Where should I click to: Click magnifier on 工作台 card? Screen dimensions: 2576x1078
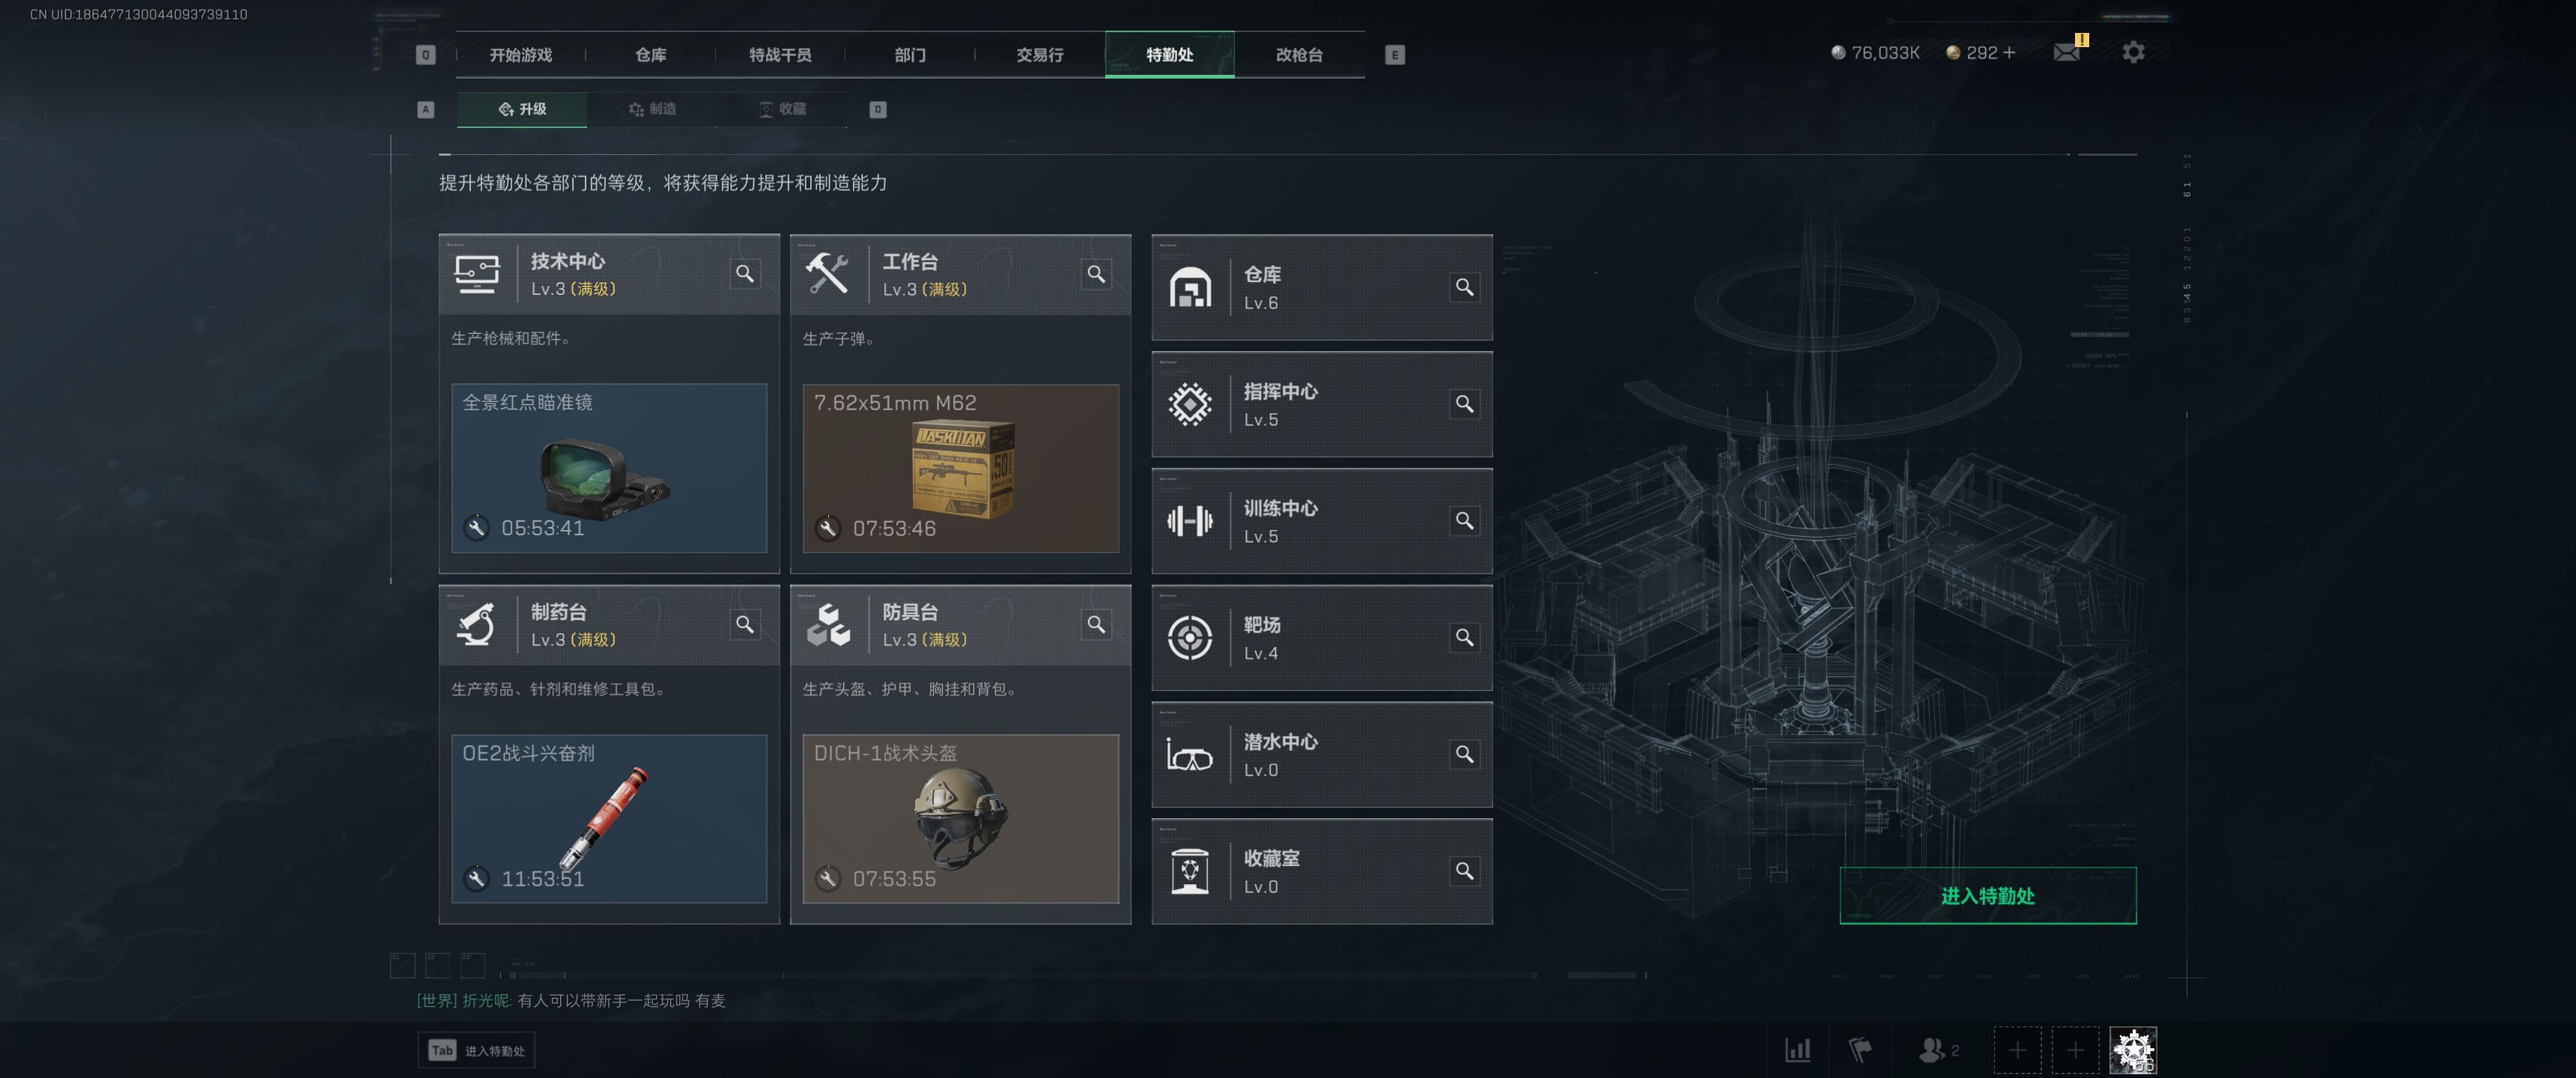1097,273
